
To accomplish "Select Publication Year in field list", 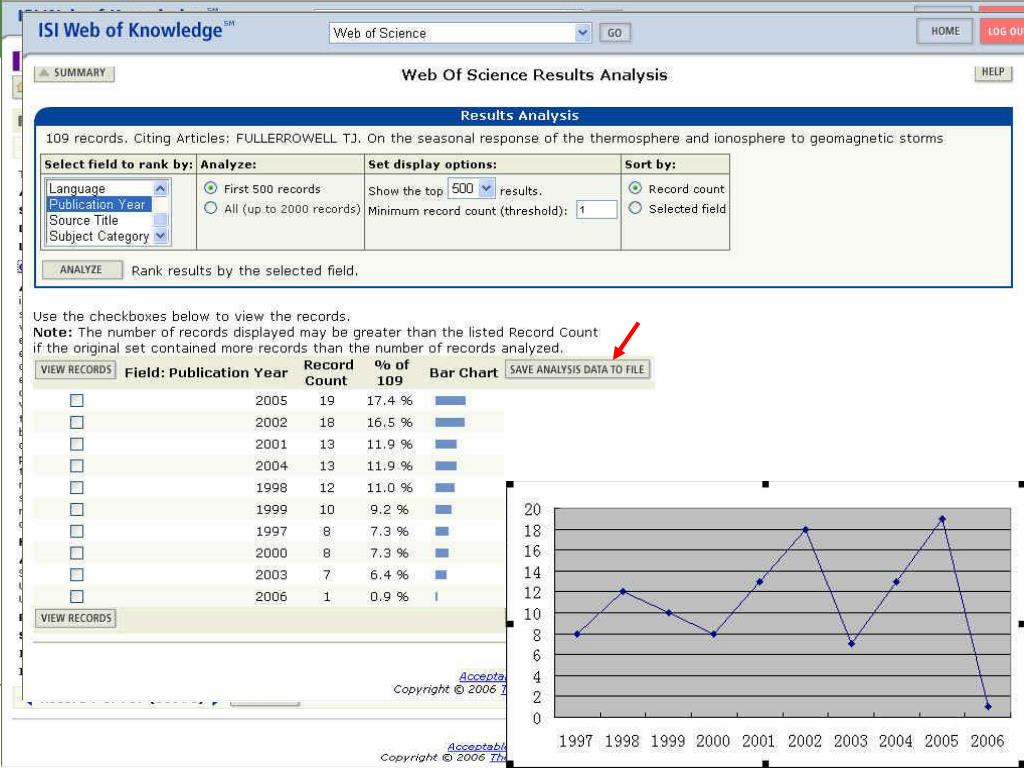I will click(98, 204).
